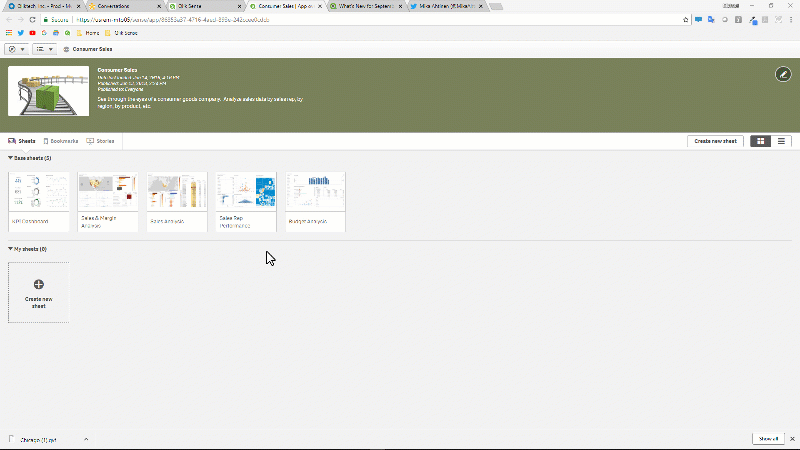
Task: Collapse the My sheets section
Action: click(x=28, y=249)
